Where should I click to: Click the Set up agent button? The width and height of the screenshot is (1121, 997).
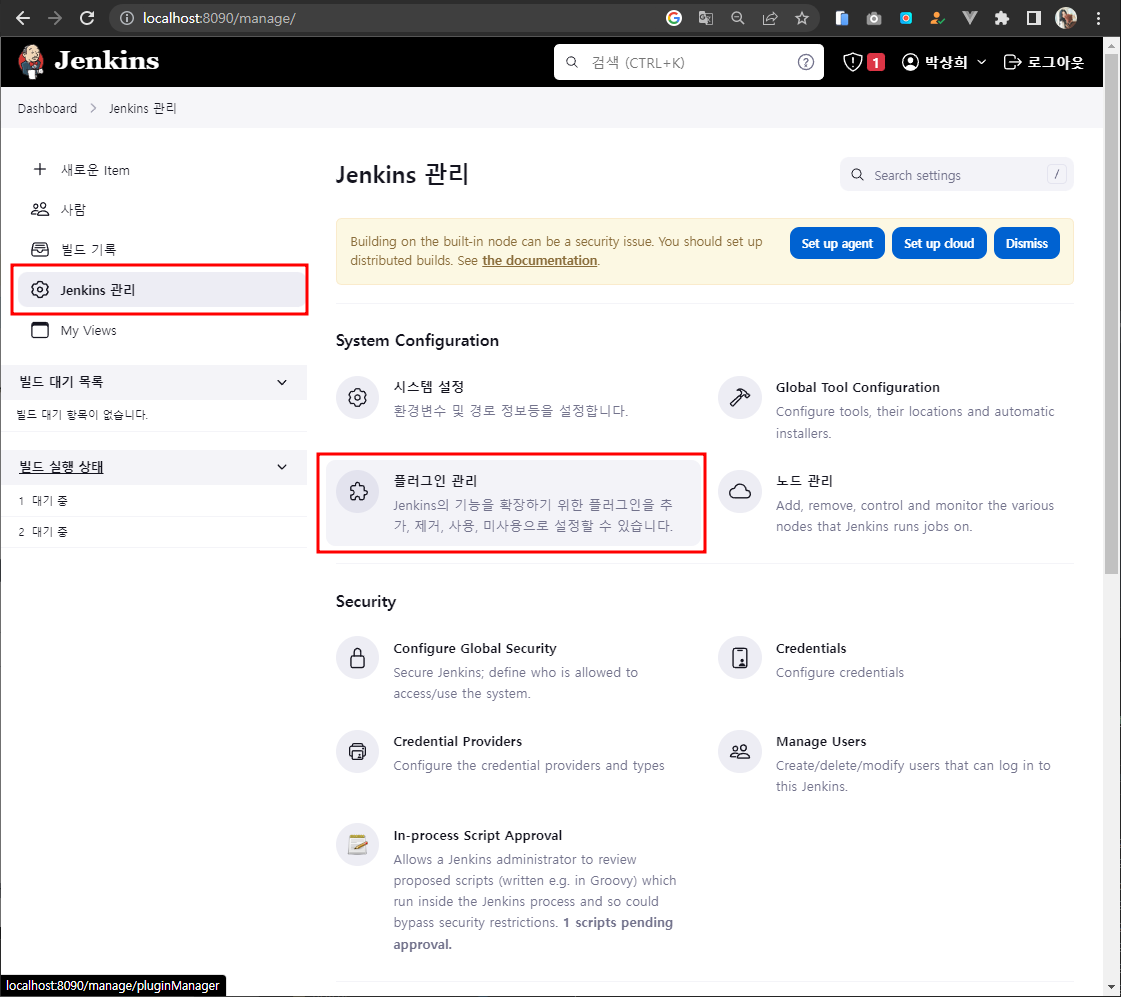(x=837, y=244)
